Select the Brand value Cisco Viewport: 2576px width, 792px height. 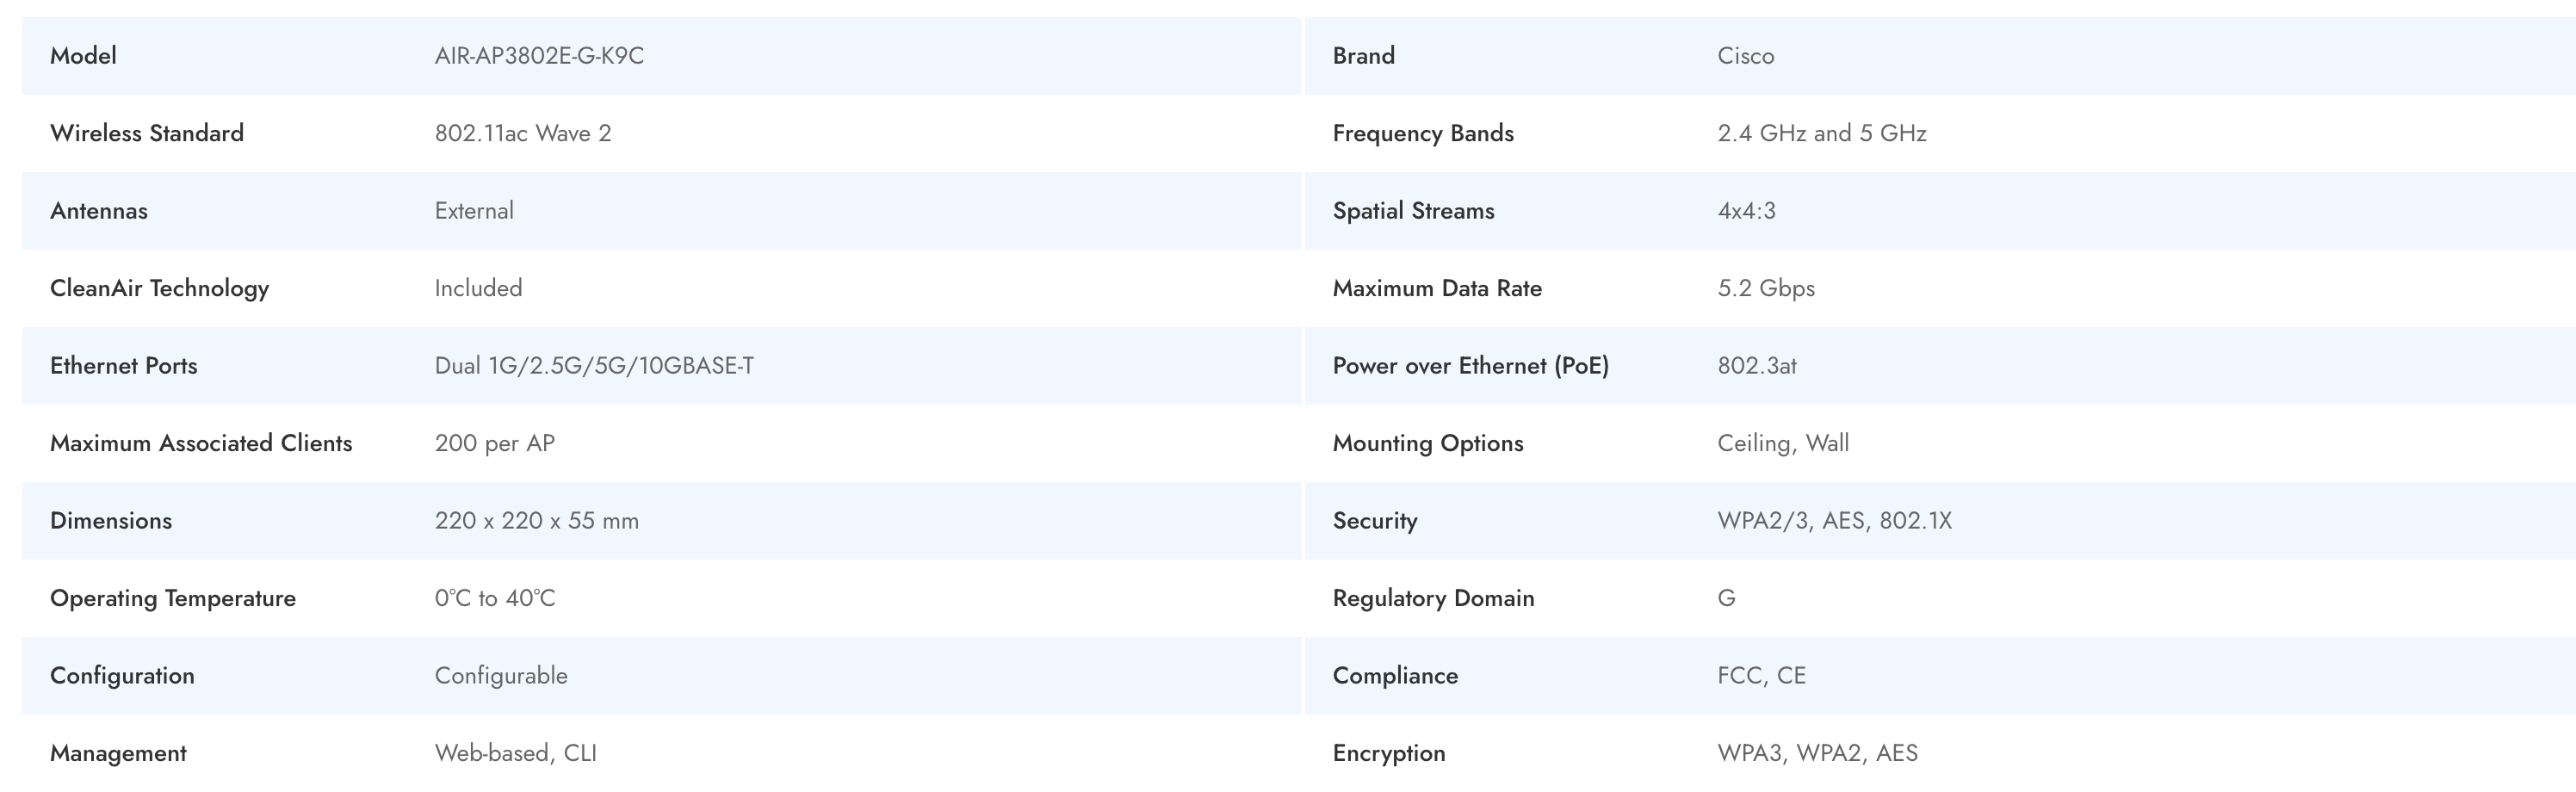[x=1745, y=56]
